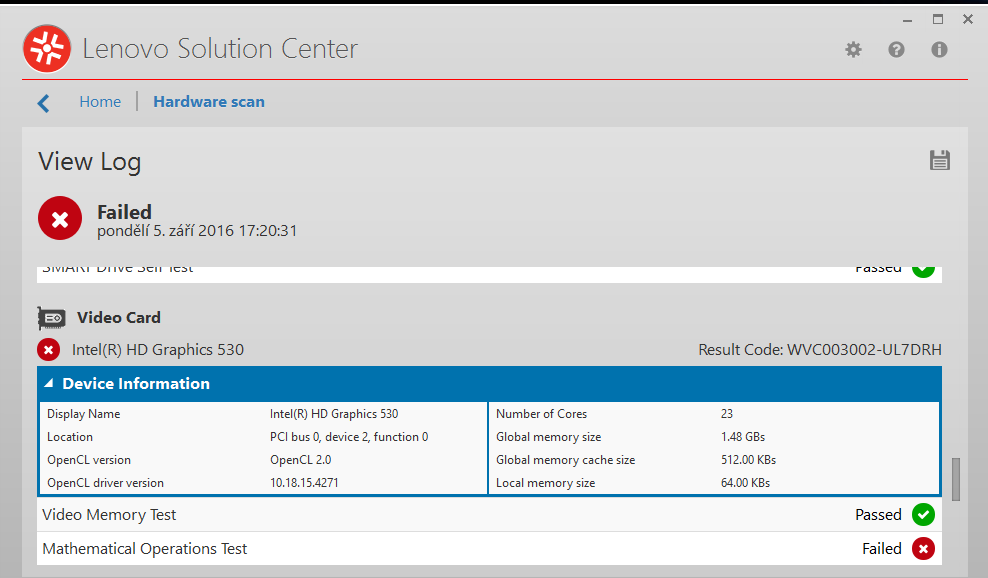Click the 512.00 KBs cache size value
This screenshot has height=578, width=988.
(749, 460)
